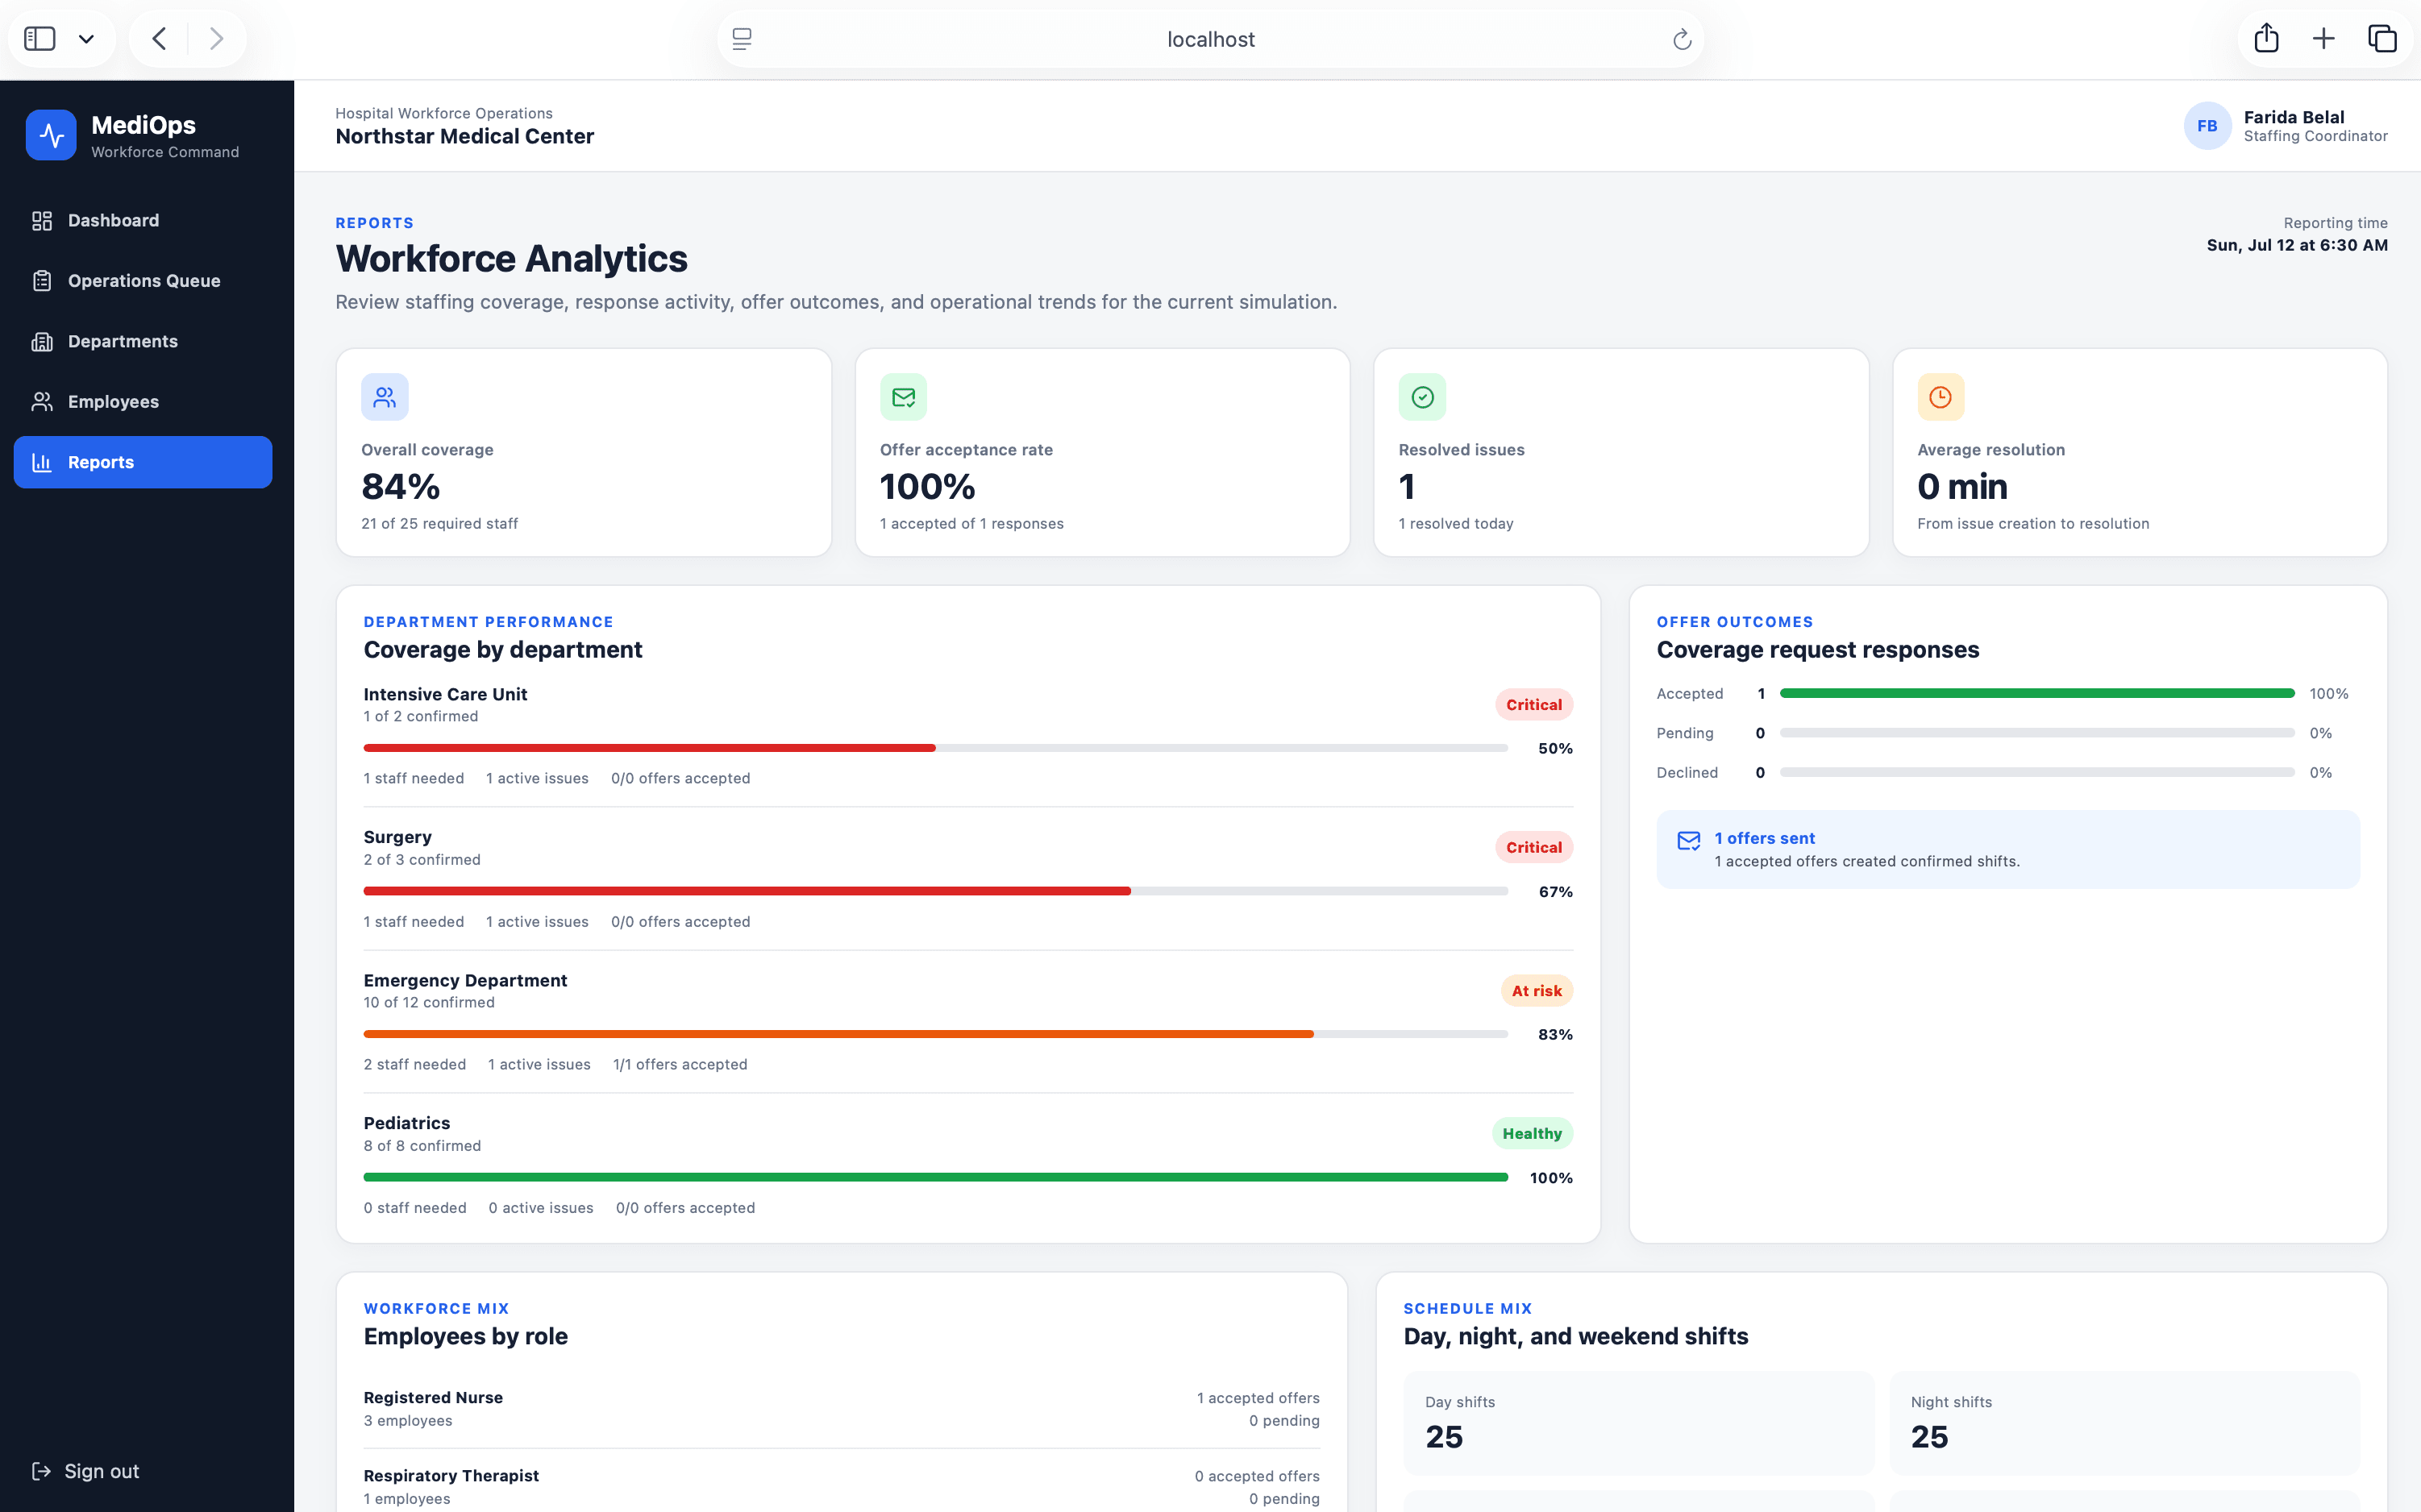Screen dimensions: 2421x1512
Task: Select Reports in the sidebar
Action: pyautogui.click(x=143, y=462)
